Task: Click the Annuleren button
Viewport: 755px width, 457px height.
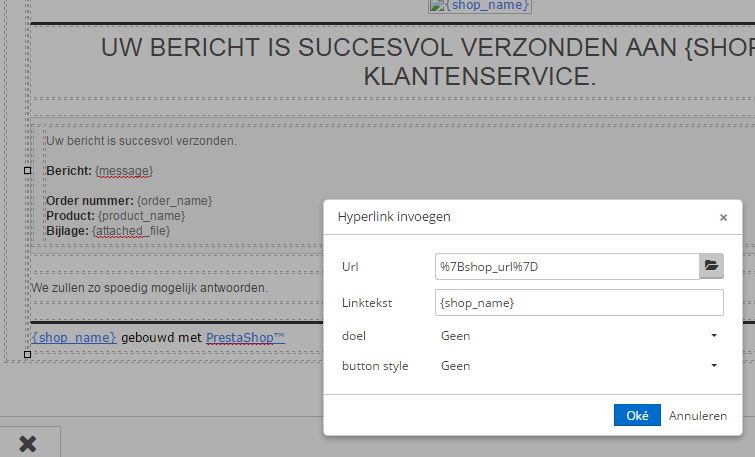Action: (698, 415)
